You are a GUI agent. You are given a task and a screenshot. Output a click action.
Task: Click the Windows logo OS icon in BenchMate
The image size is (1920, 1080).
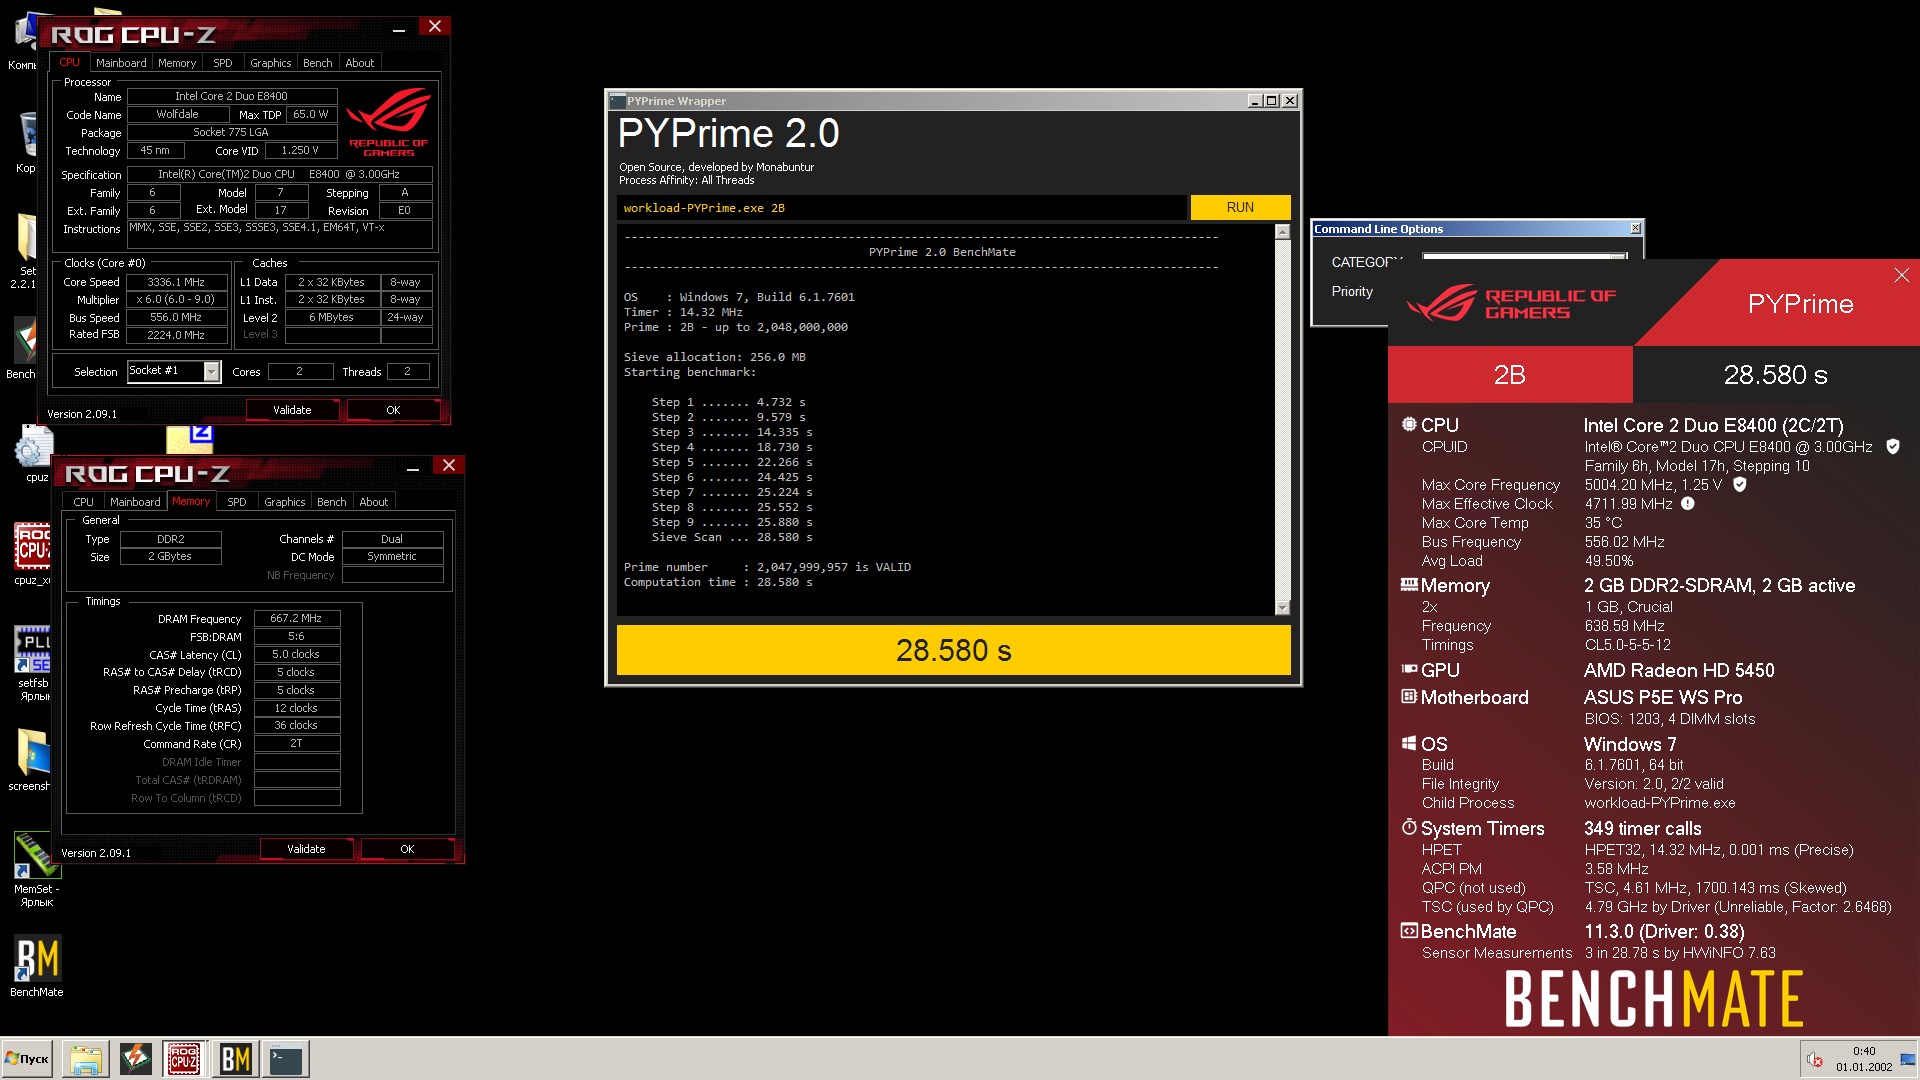pyautogui.click(x=1409, y=743)
